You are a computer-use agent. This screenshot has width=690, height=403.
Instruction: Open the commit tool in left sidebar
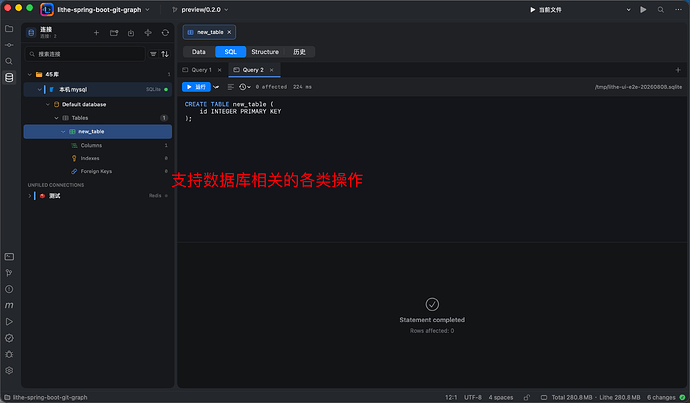[x=9, y=45]
